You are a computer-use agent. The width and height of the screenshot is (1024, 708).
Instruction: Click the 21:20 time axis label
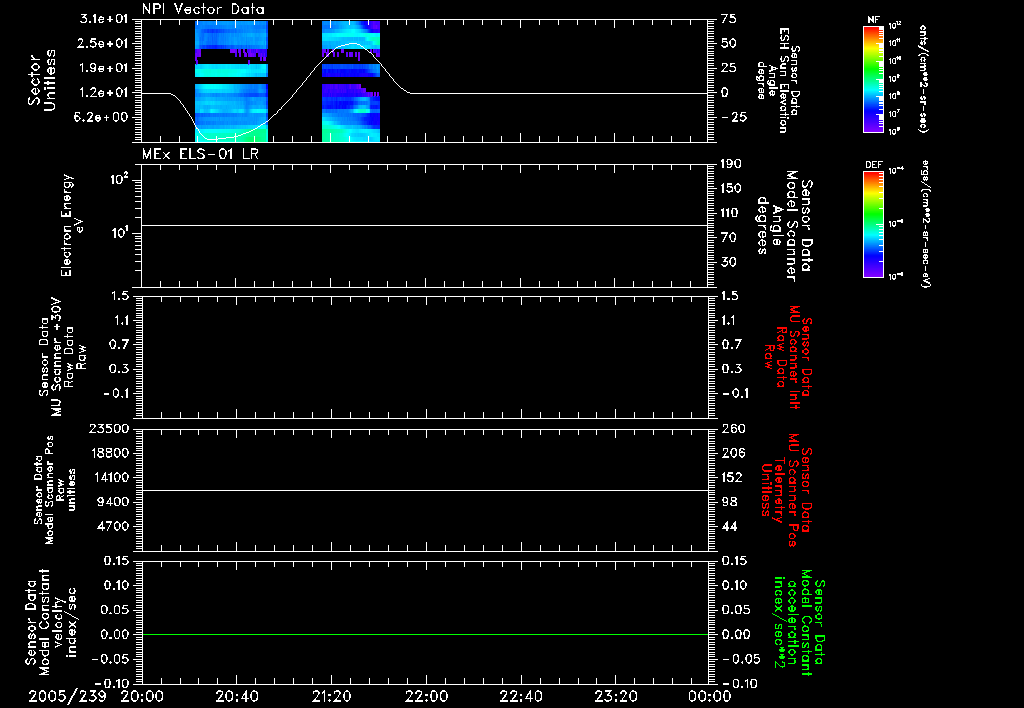pos(331,697)
